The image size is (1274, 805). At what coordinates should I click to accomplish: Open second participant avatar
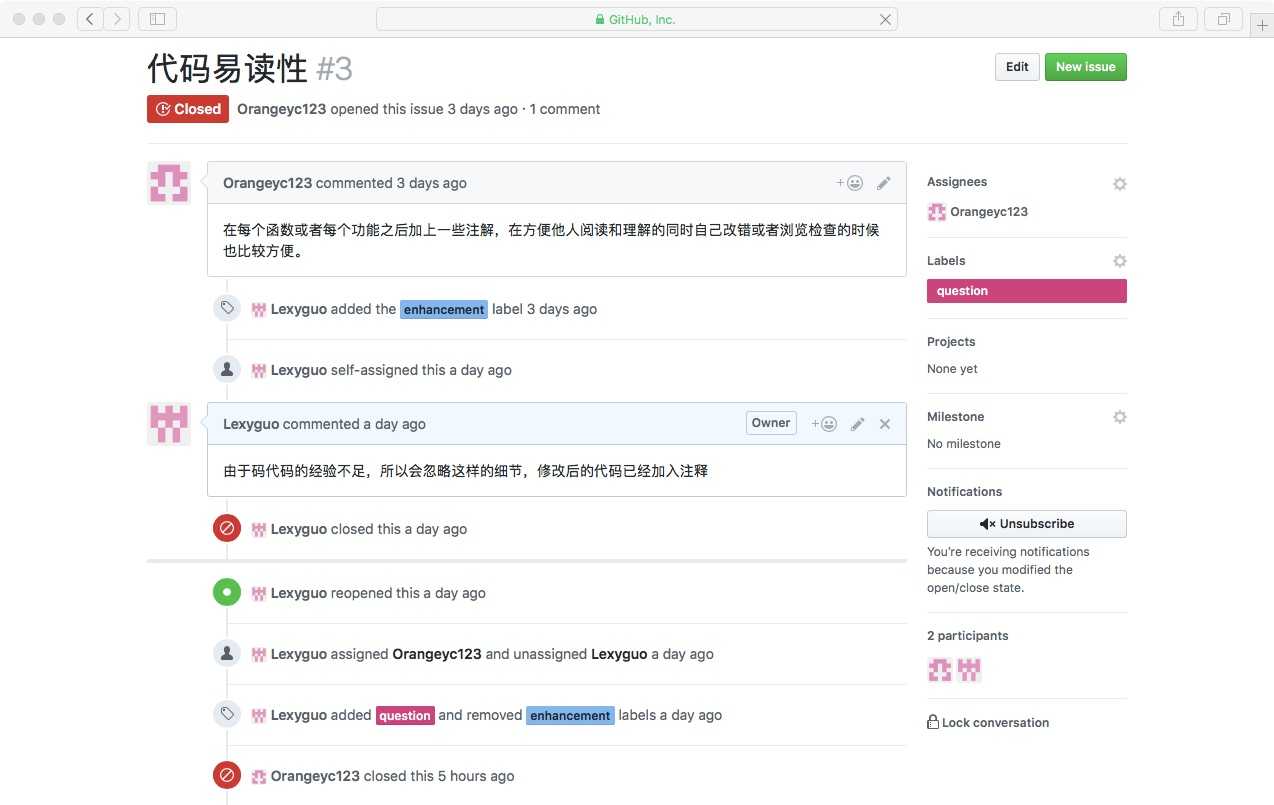point(969,670)
